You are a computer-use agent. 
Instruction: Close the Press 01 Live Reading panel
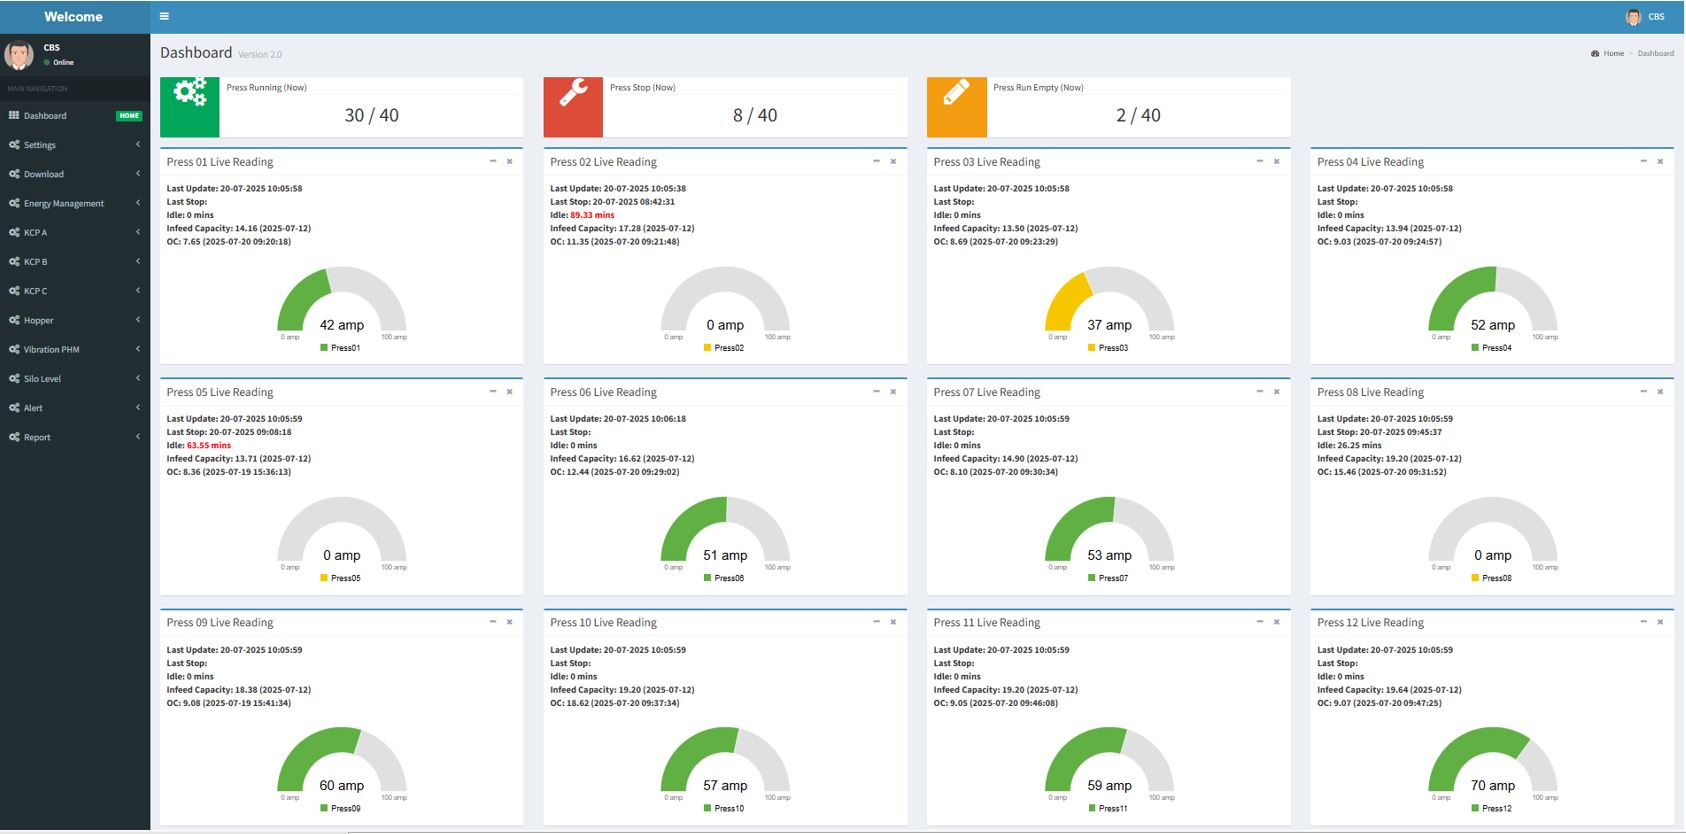[x=510, y=161]
